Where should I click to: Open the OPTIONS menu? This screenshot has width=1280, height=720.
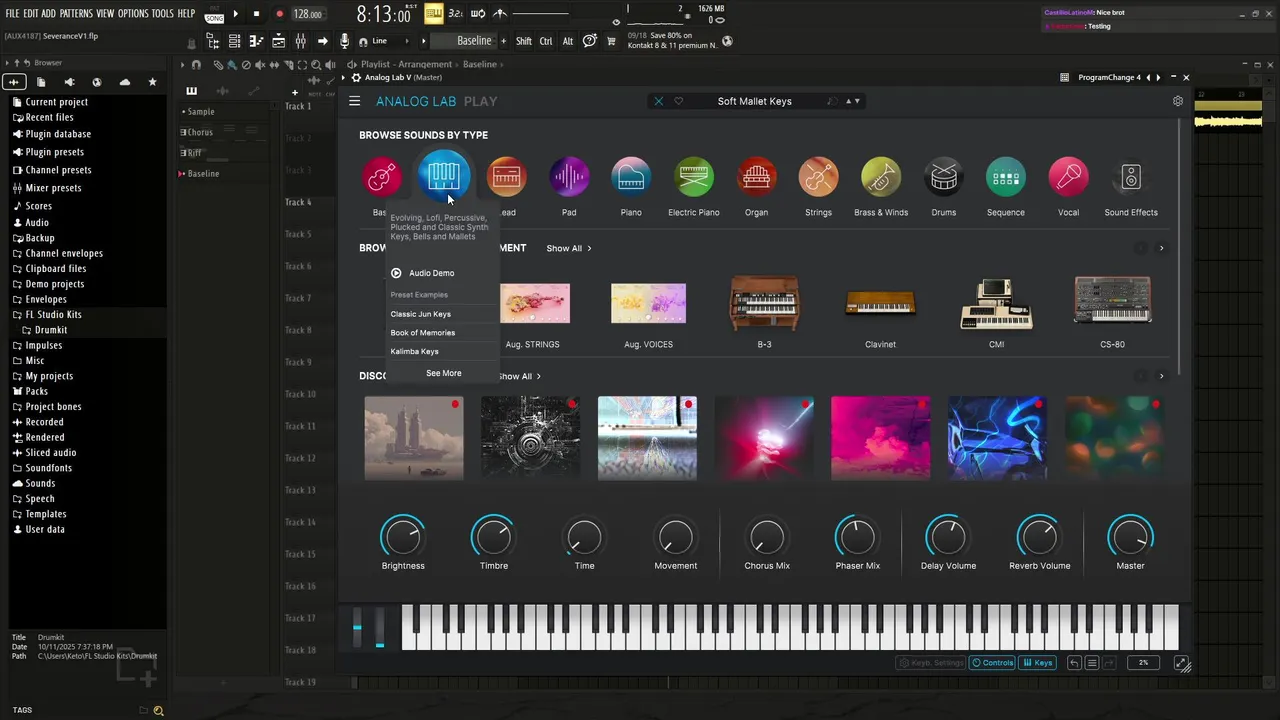133,14
